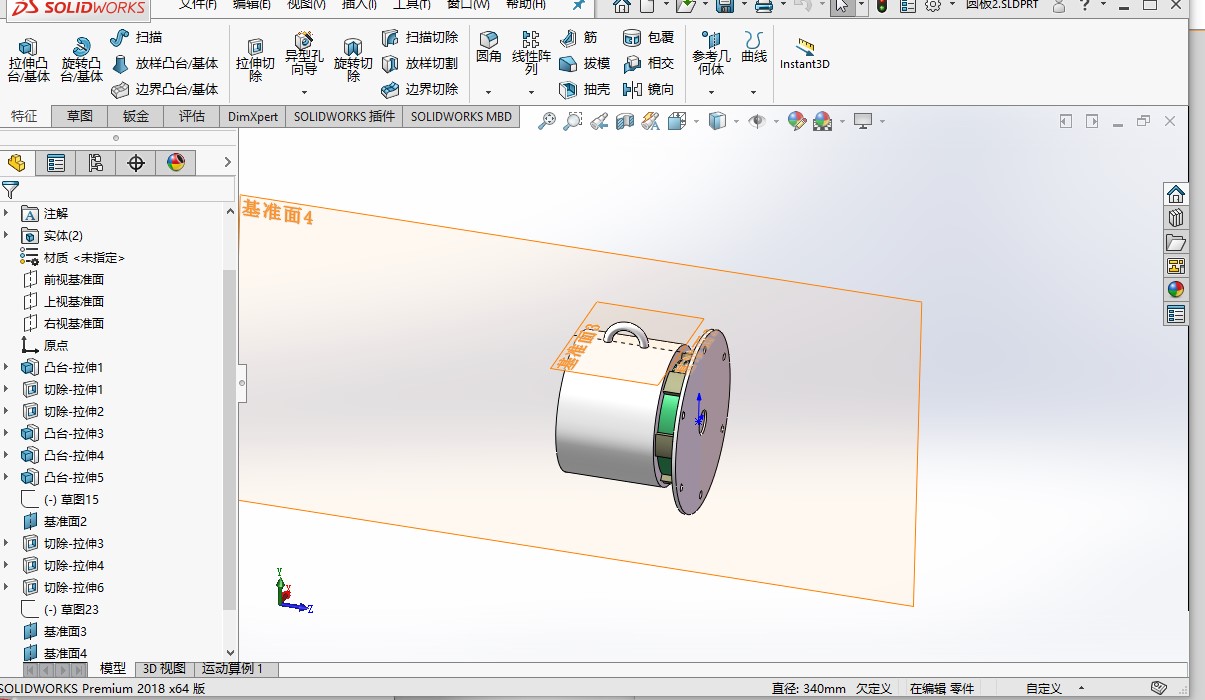1205x700 pixels.
Task: Choose the 边界切除 boundary cut tool
Action: 419,89
